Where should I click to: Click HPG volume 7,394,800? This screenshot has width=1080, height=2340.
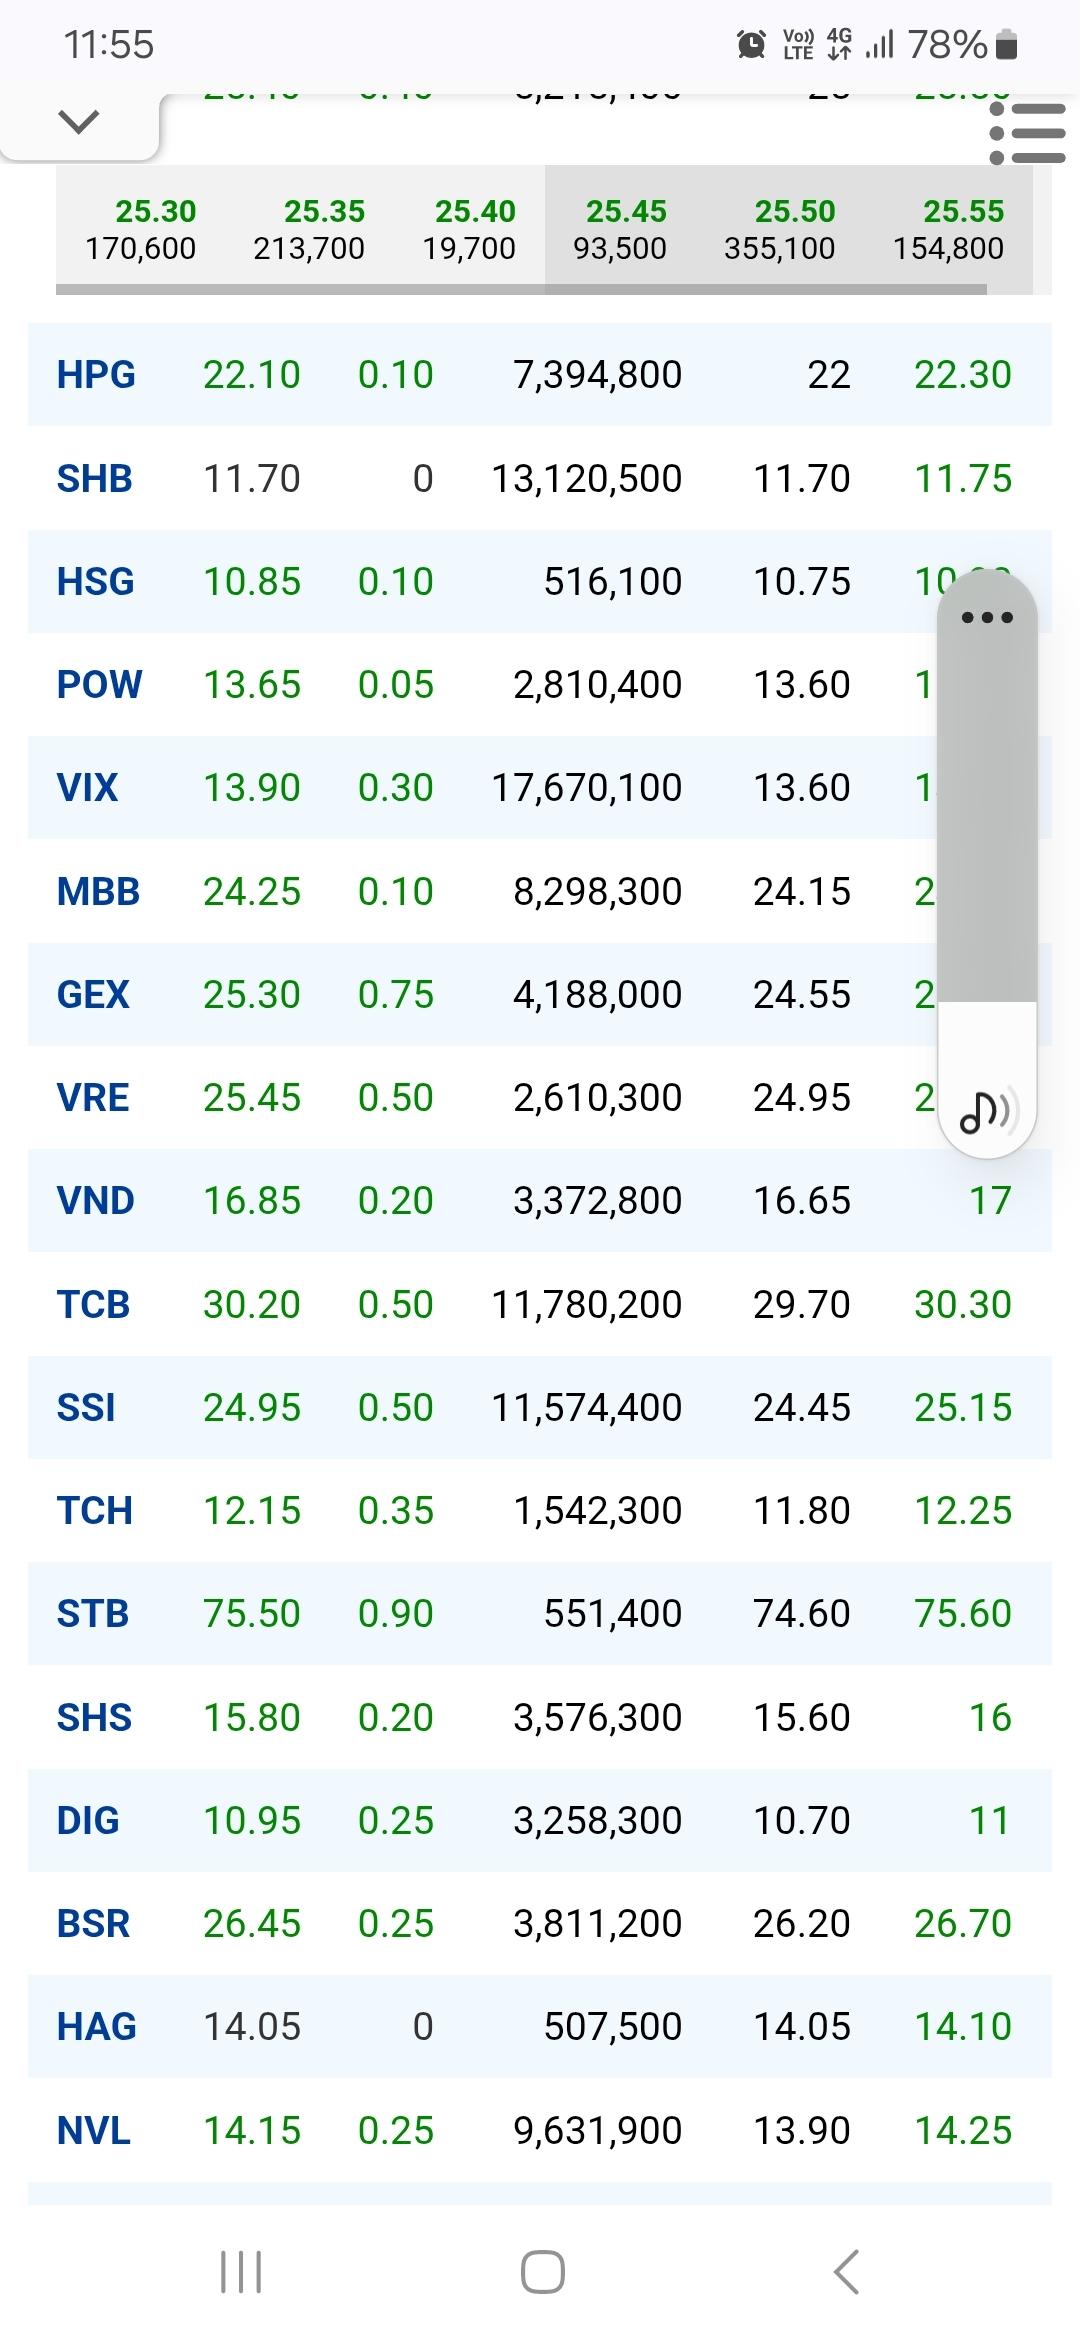point(597,375)
